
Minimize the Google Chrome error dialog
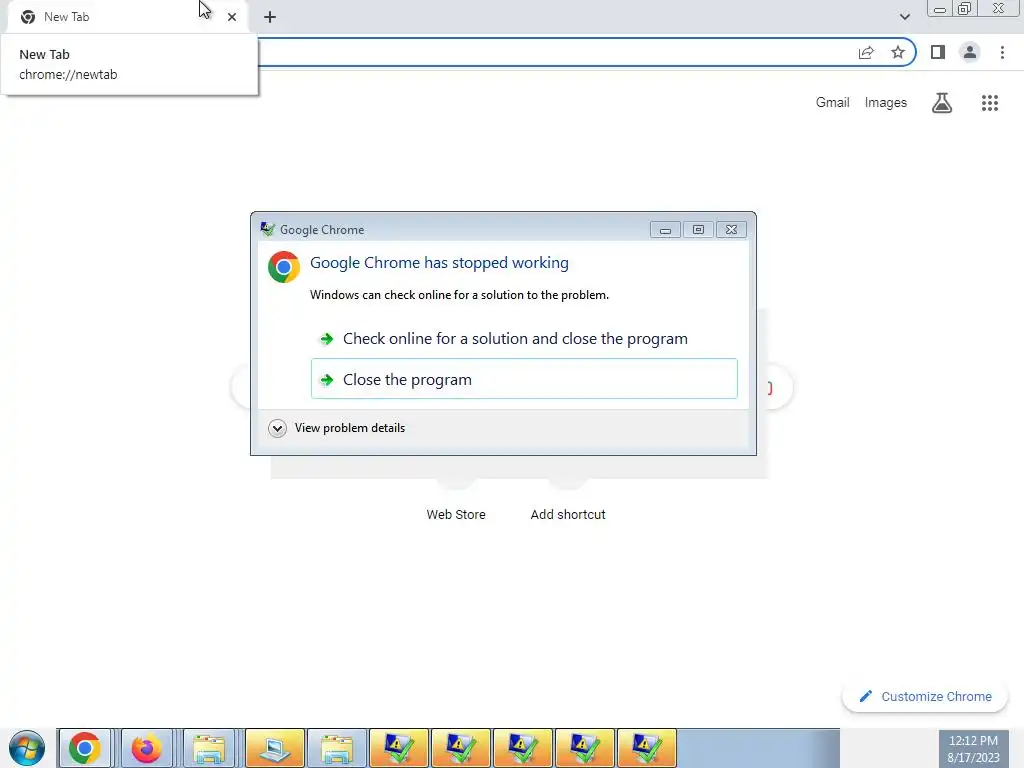665,230
